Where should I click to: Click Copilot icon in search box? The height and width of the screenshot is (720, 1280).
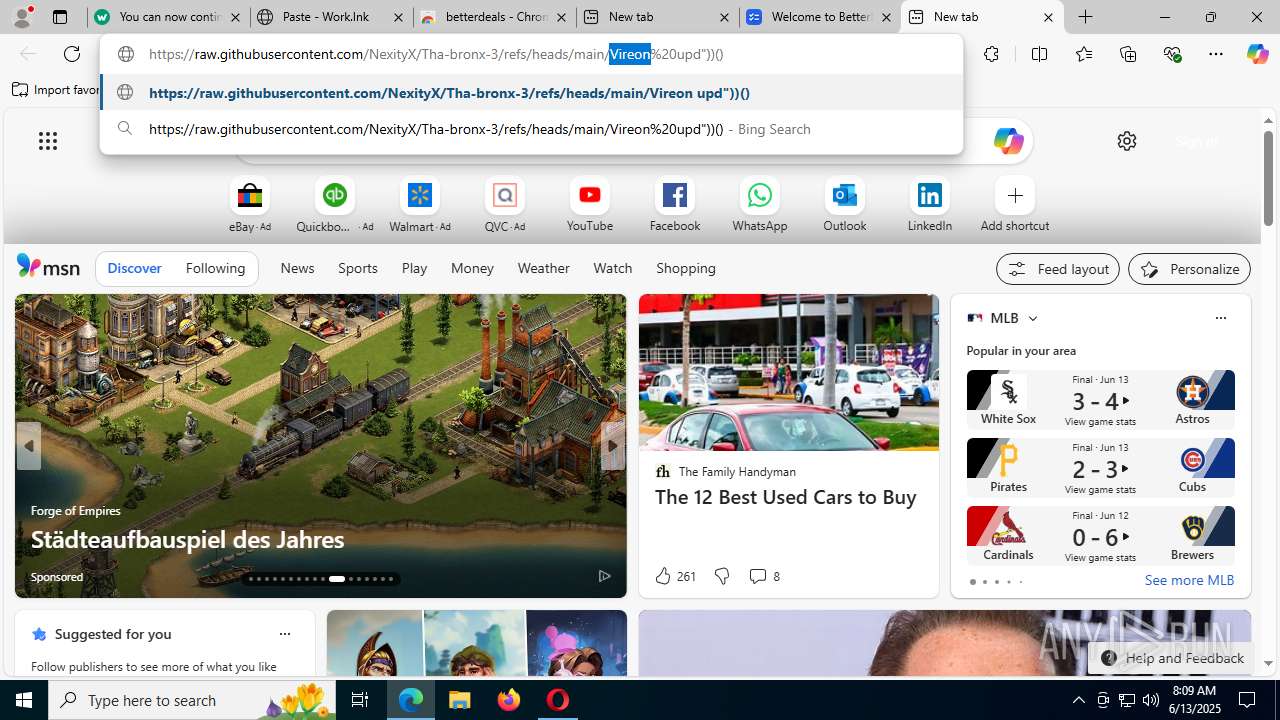click(1007, 141)
